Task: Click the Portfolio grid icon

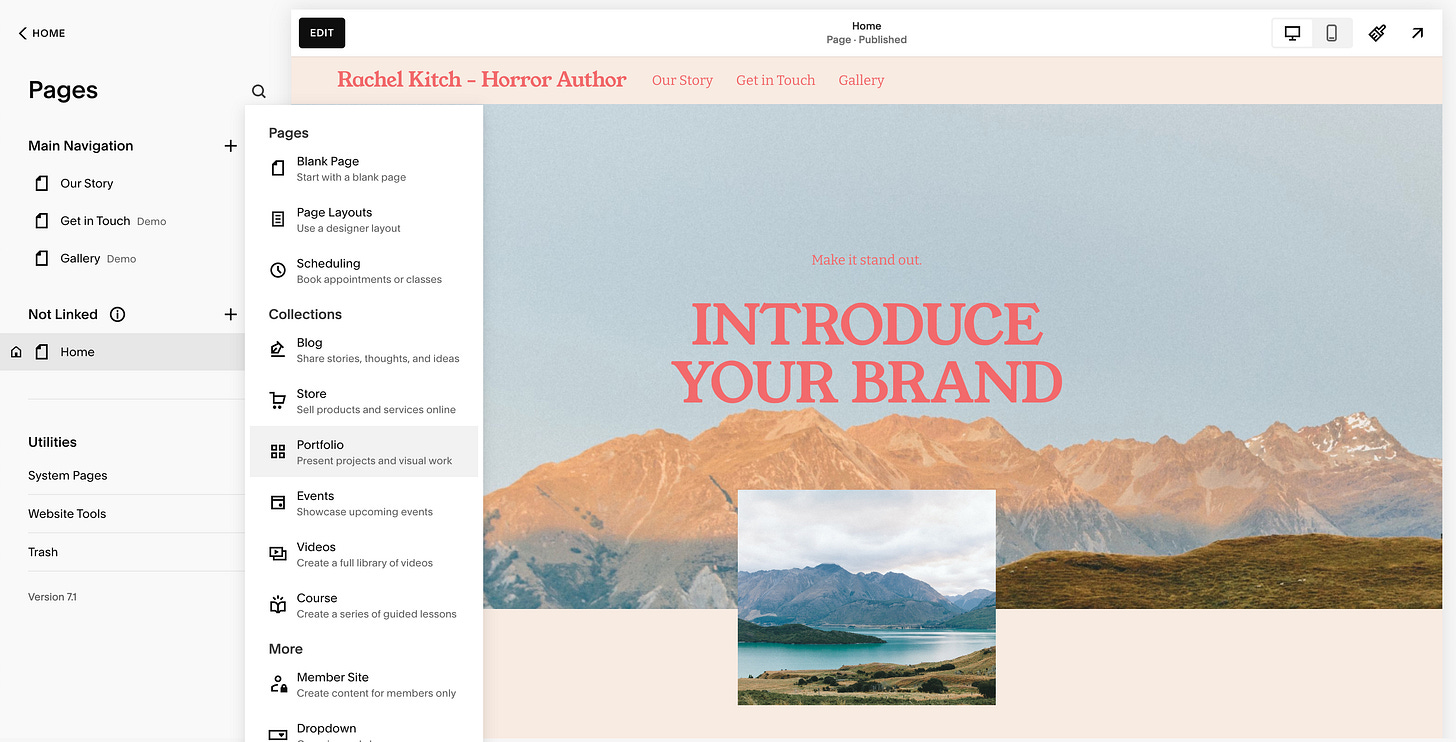Action: tap(278, 452)
